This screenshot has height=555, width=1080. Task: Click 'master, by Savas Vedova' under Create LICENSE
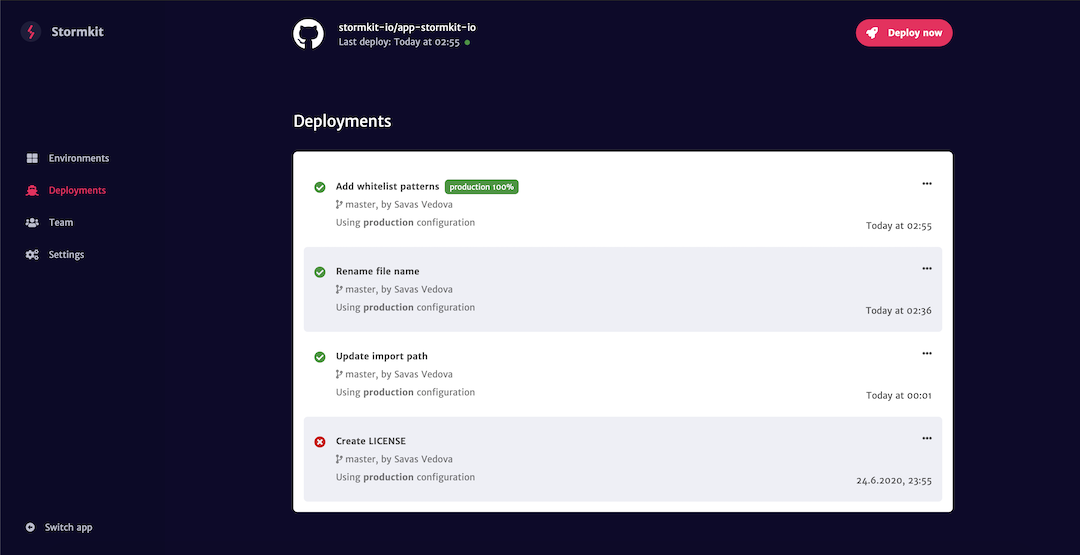pyautogui.click(x=399, y=459)
